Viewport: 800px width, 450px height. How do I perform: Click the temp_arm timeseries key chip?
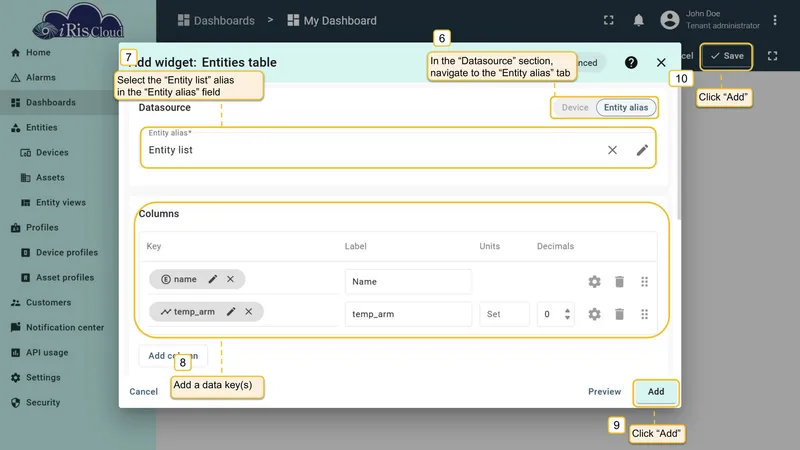(206, 312)
